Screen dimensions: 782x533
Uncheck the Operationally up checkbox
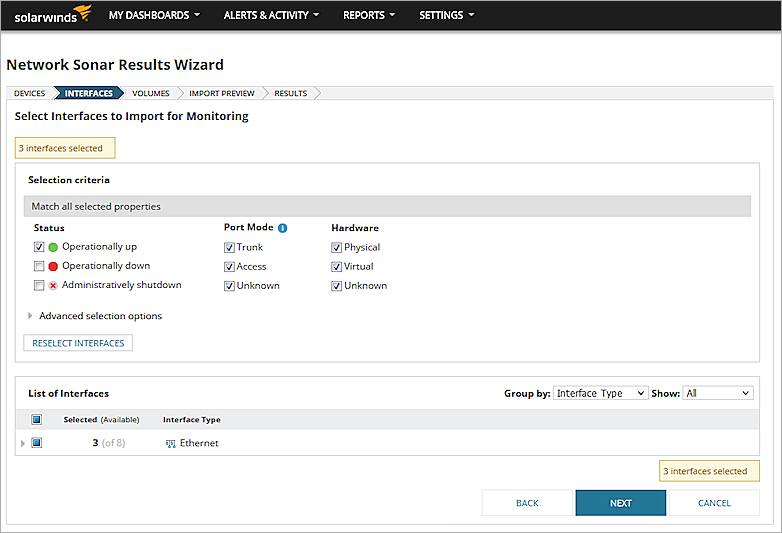click(x=39, y=247)
